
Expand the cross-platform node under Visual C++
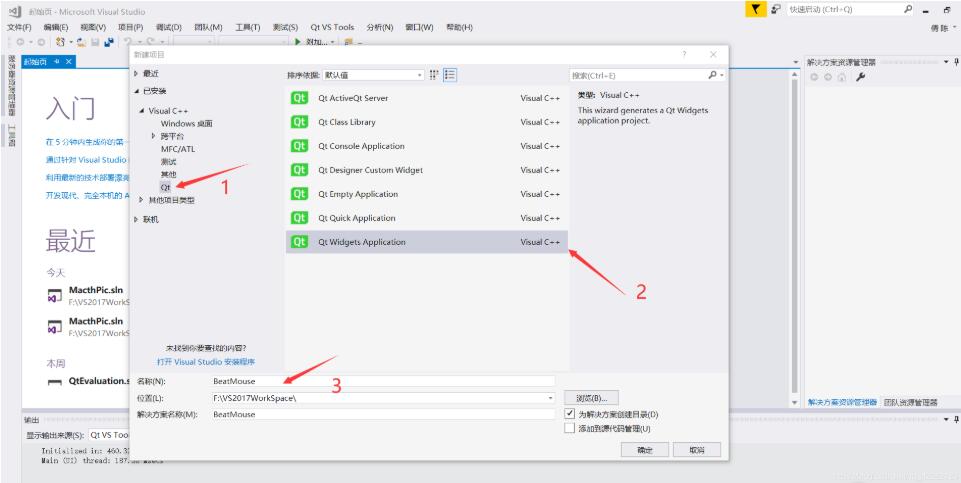pos(153,136)
